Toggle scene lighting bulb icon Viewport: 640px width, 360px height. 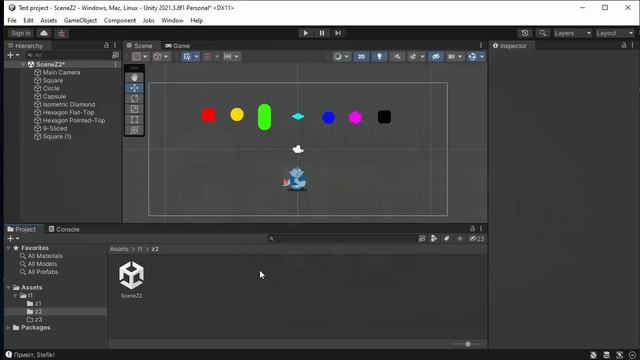[379, 57]
